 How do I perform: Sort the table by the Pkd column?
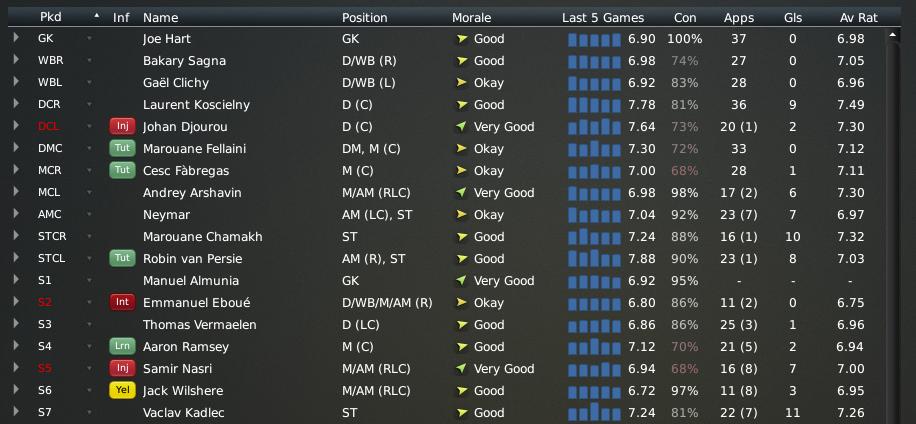point(51,18)
